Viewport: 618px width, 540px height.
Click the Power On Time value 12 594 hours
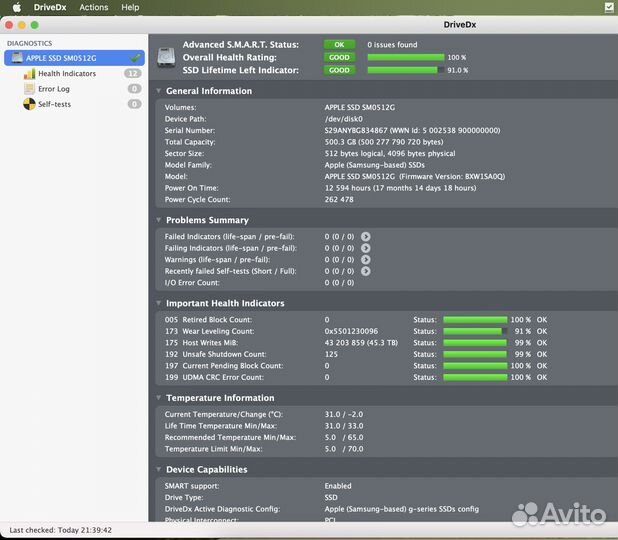point(400,188)
